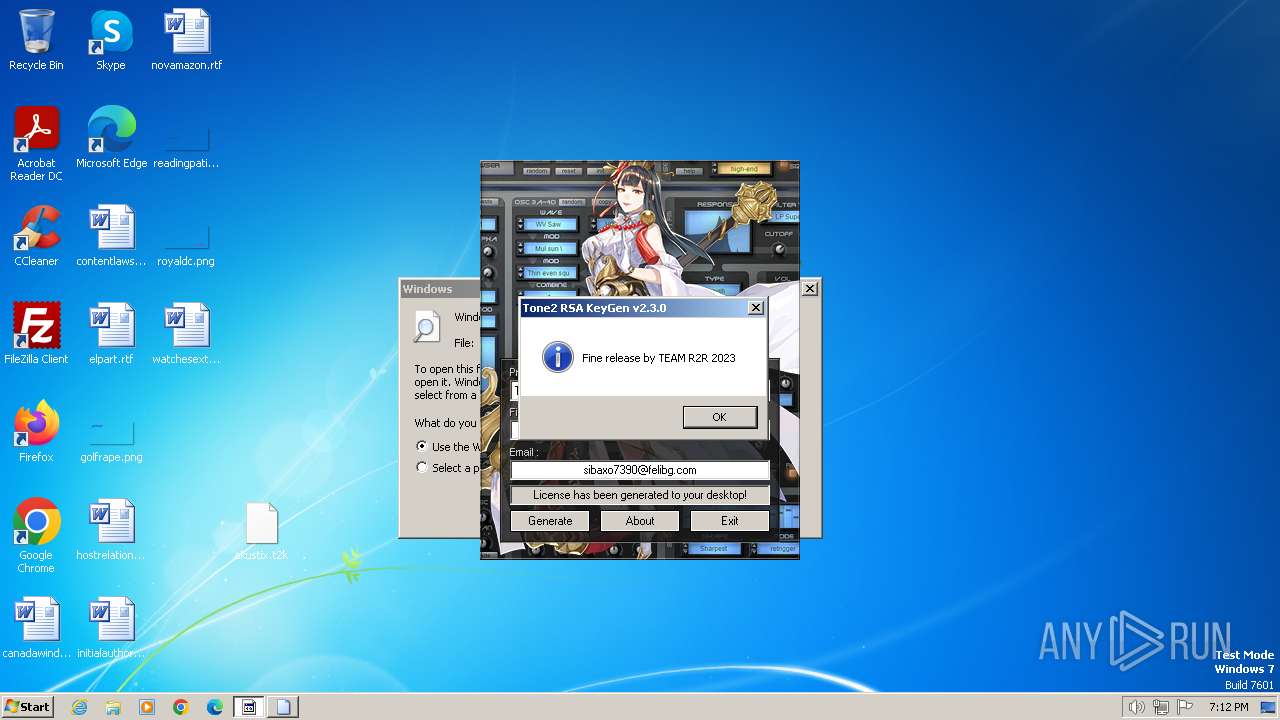1280x720 pixels.
Task: Launch the Skype desktop shortcut
Action: tap(111, 40)
